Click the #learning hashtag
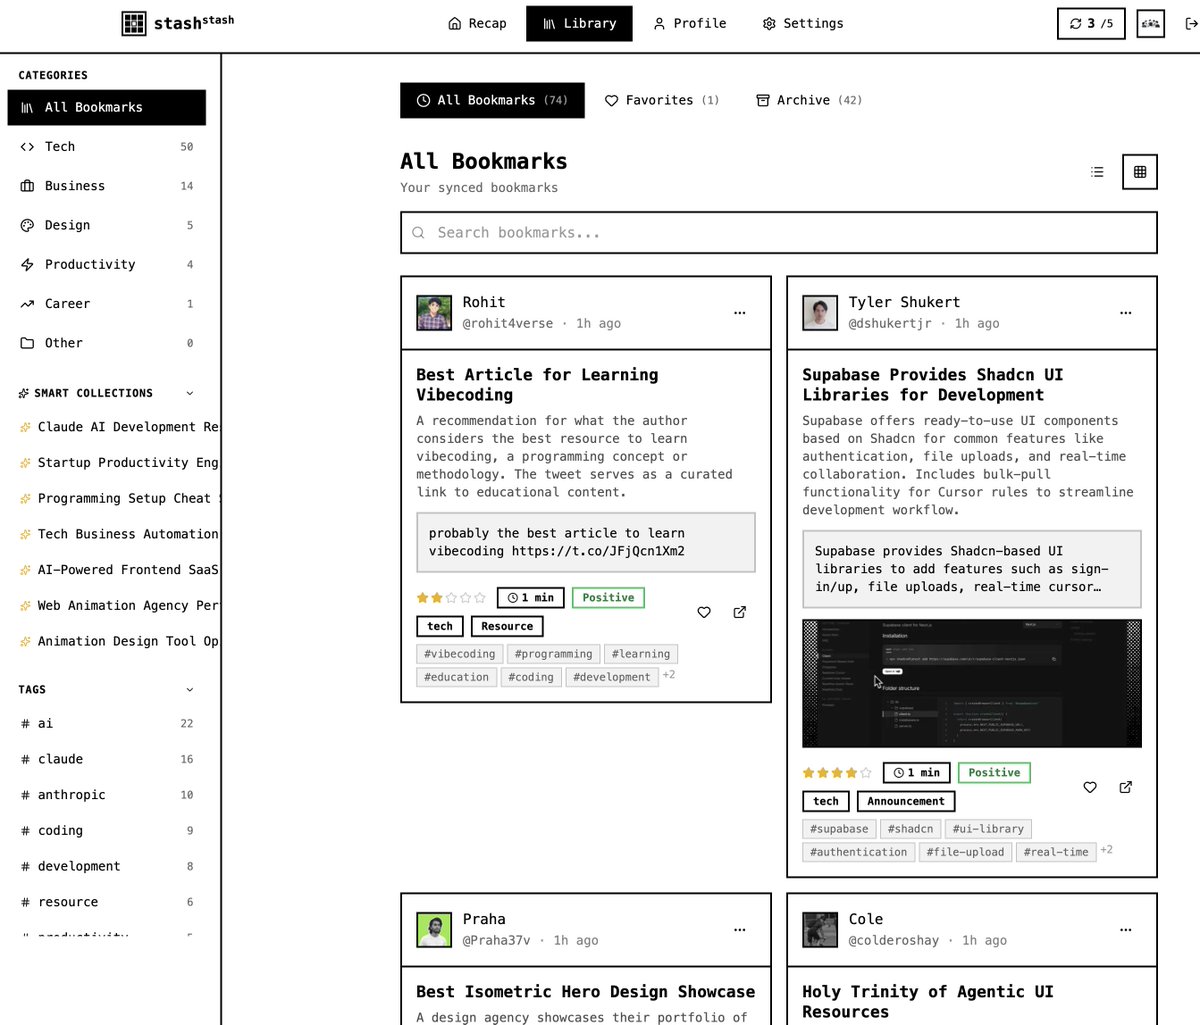Screen dimensions: 1200x1025 [x=641, y=654]
